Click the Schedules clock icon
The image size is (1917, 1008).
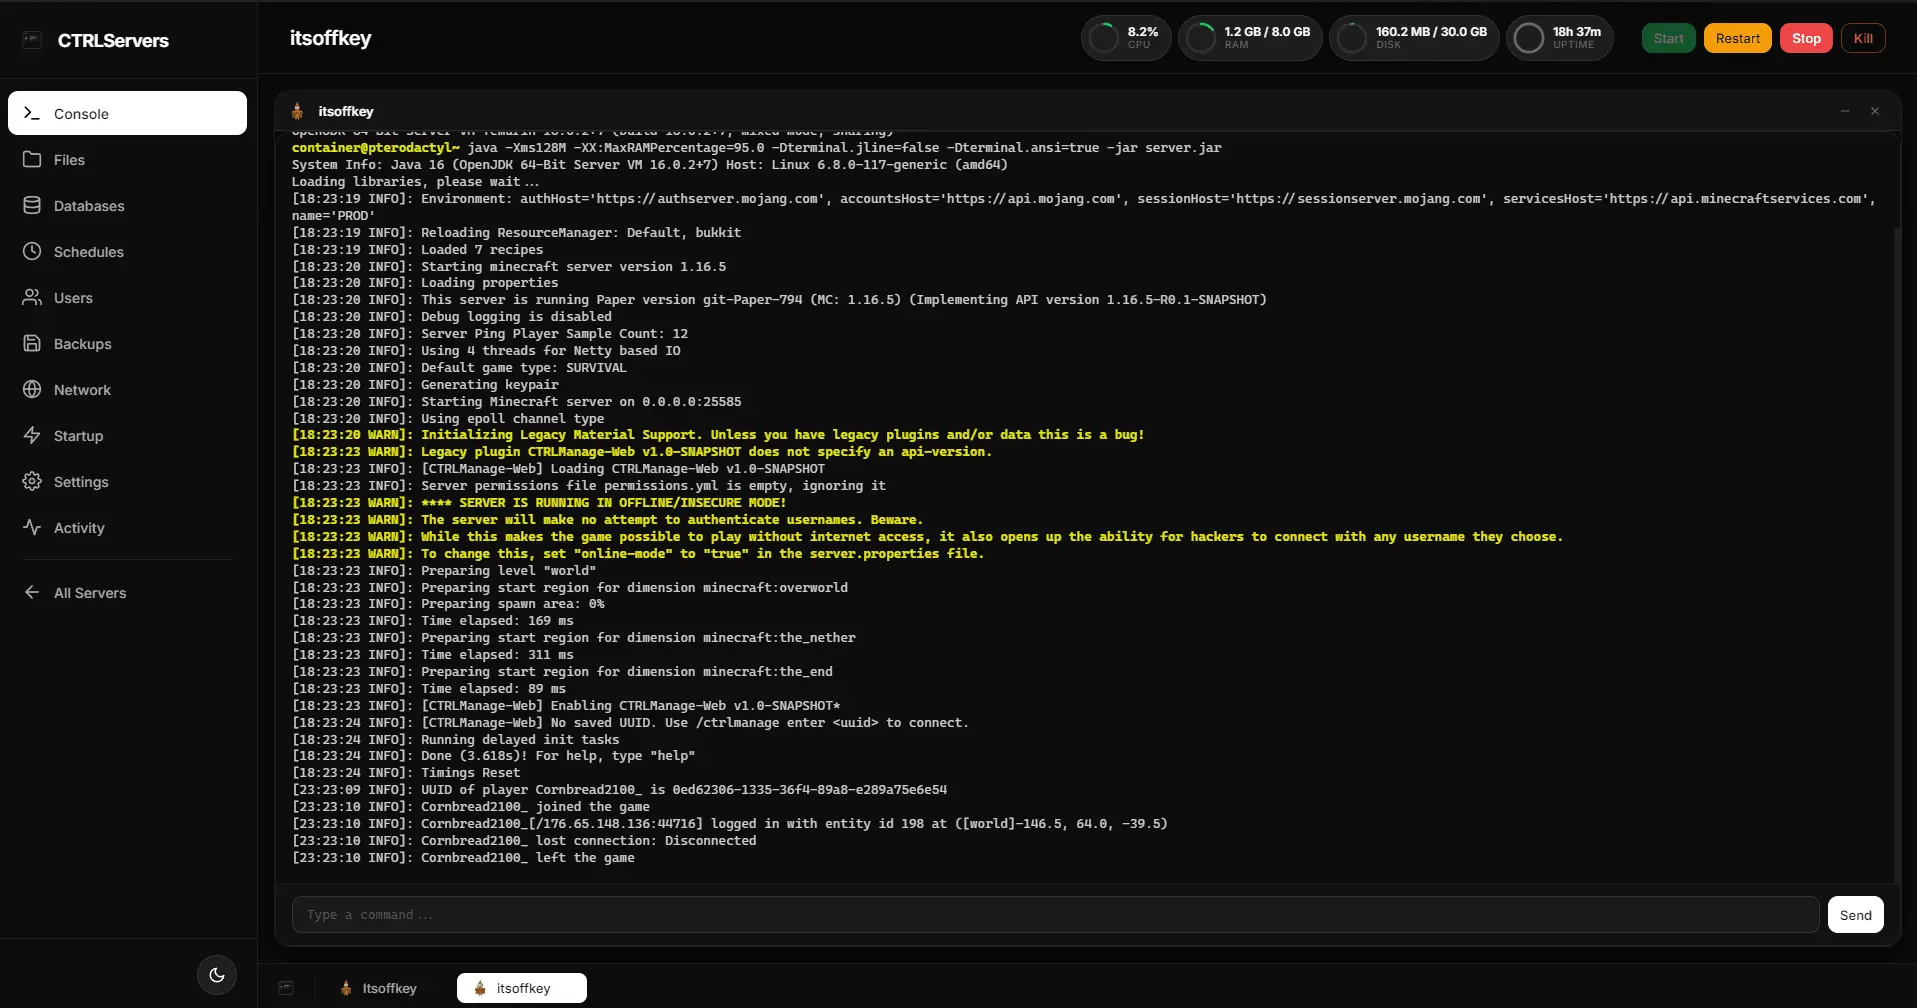click(x=32, y=251)
